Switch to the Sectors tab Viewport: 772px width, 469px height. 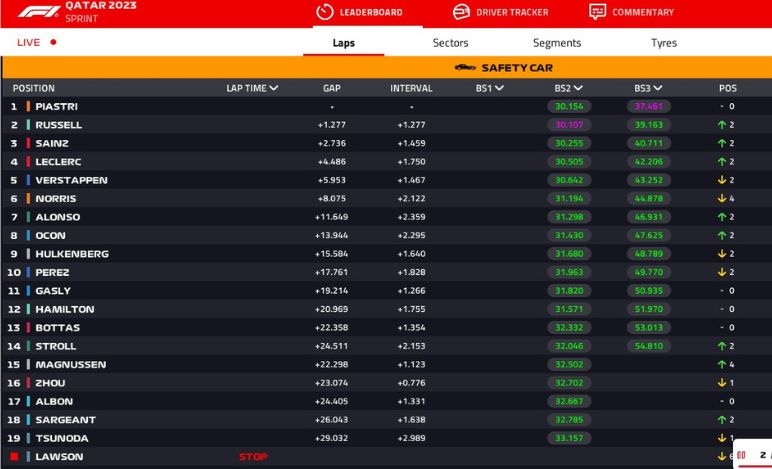click(450, 43)
